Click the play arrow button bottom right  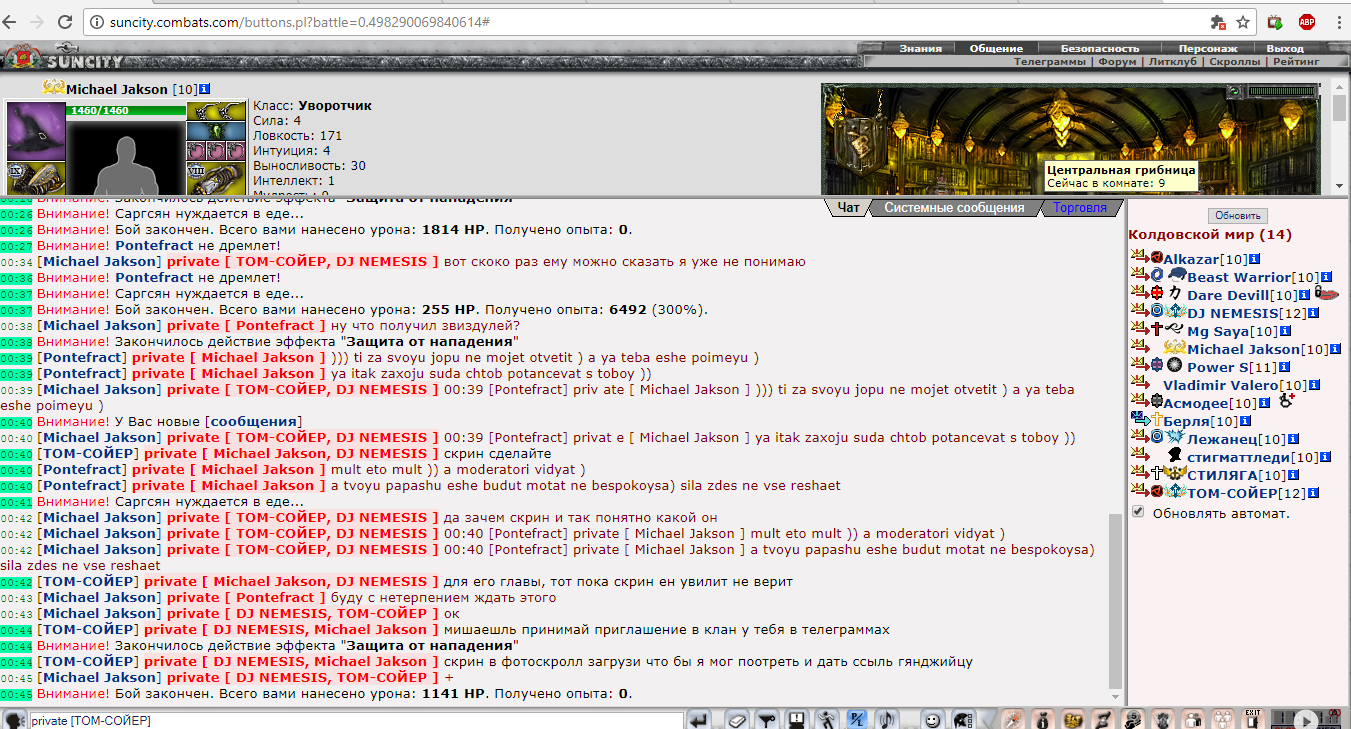click(1308, 720)
